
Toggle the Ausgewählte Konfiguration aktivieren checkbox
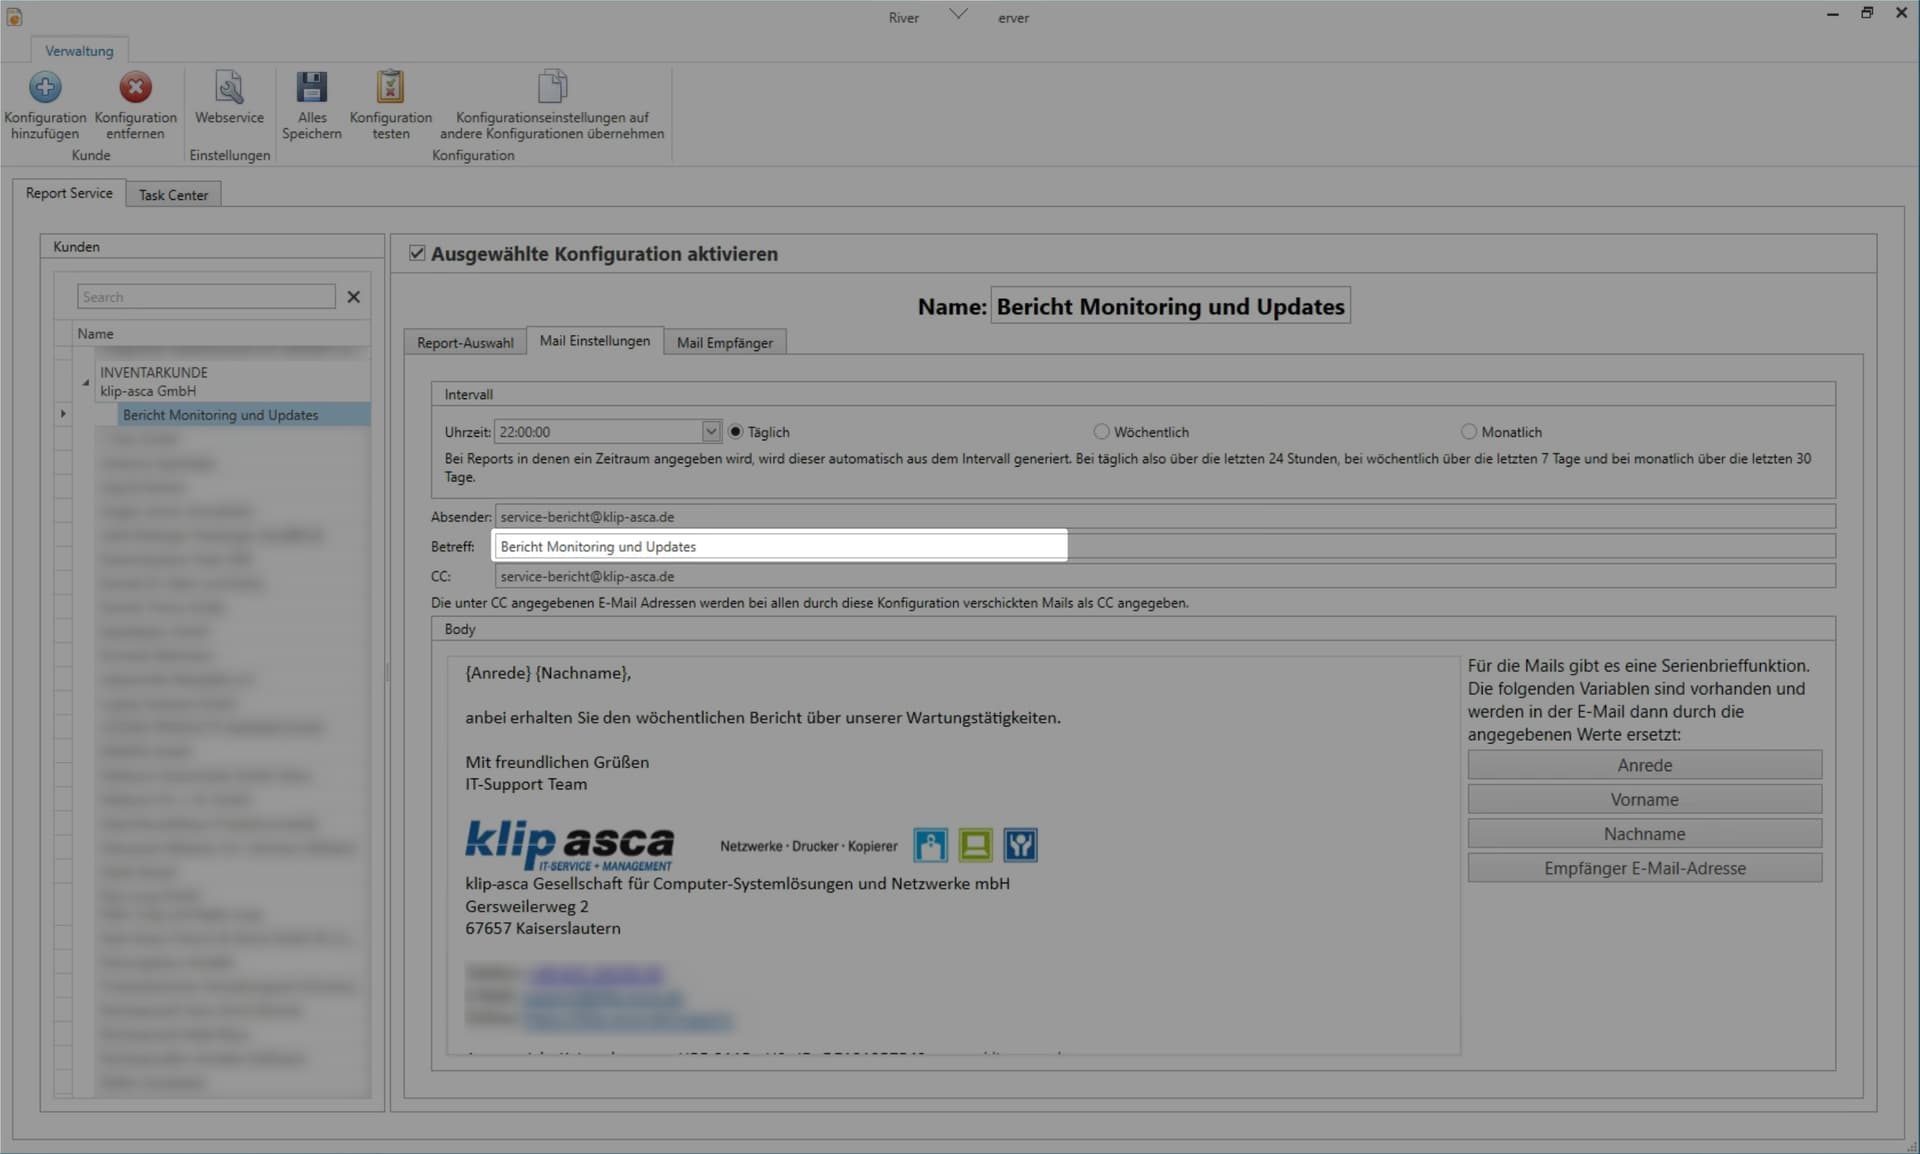click(x=417, y=253)
